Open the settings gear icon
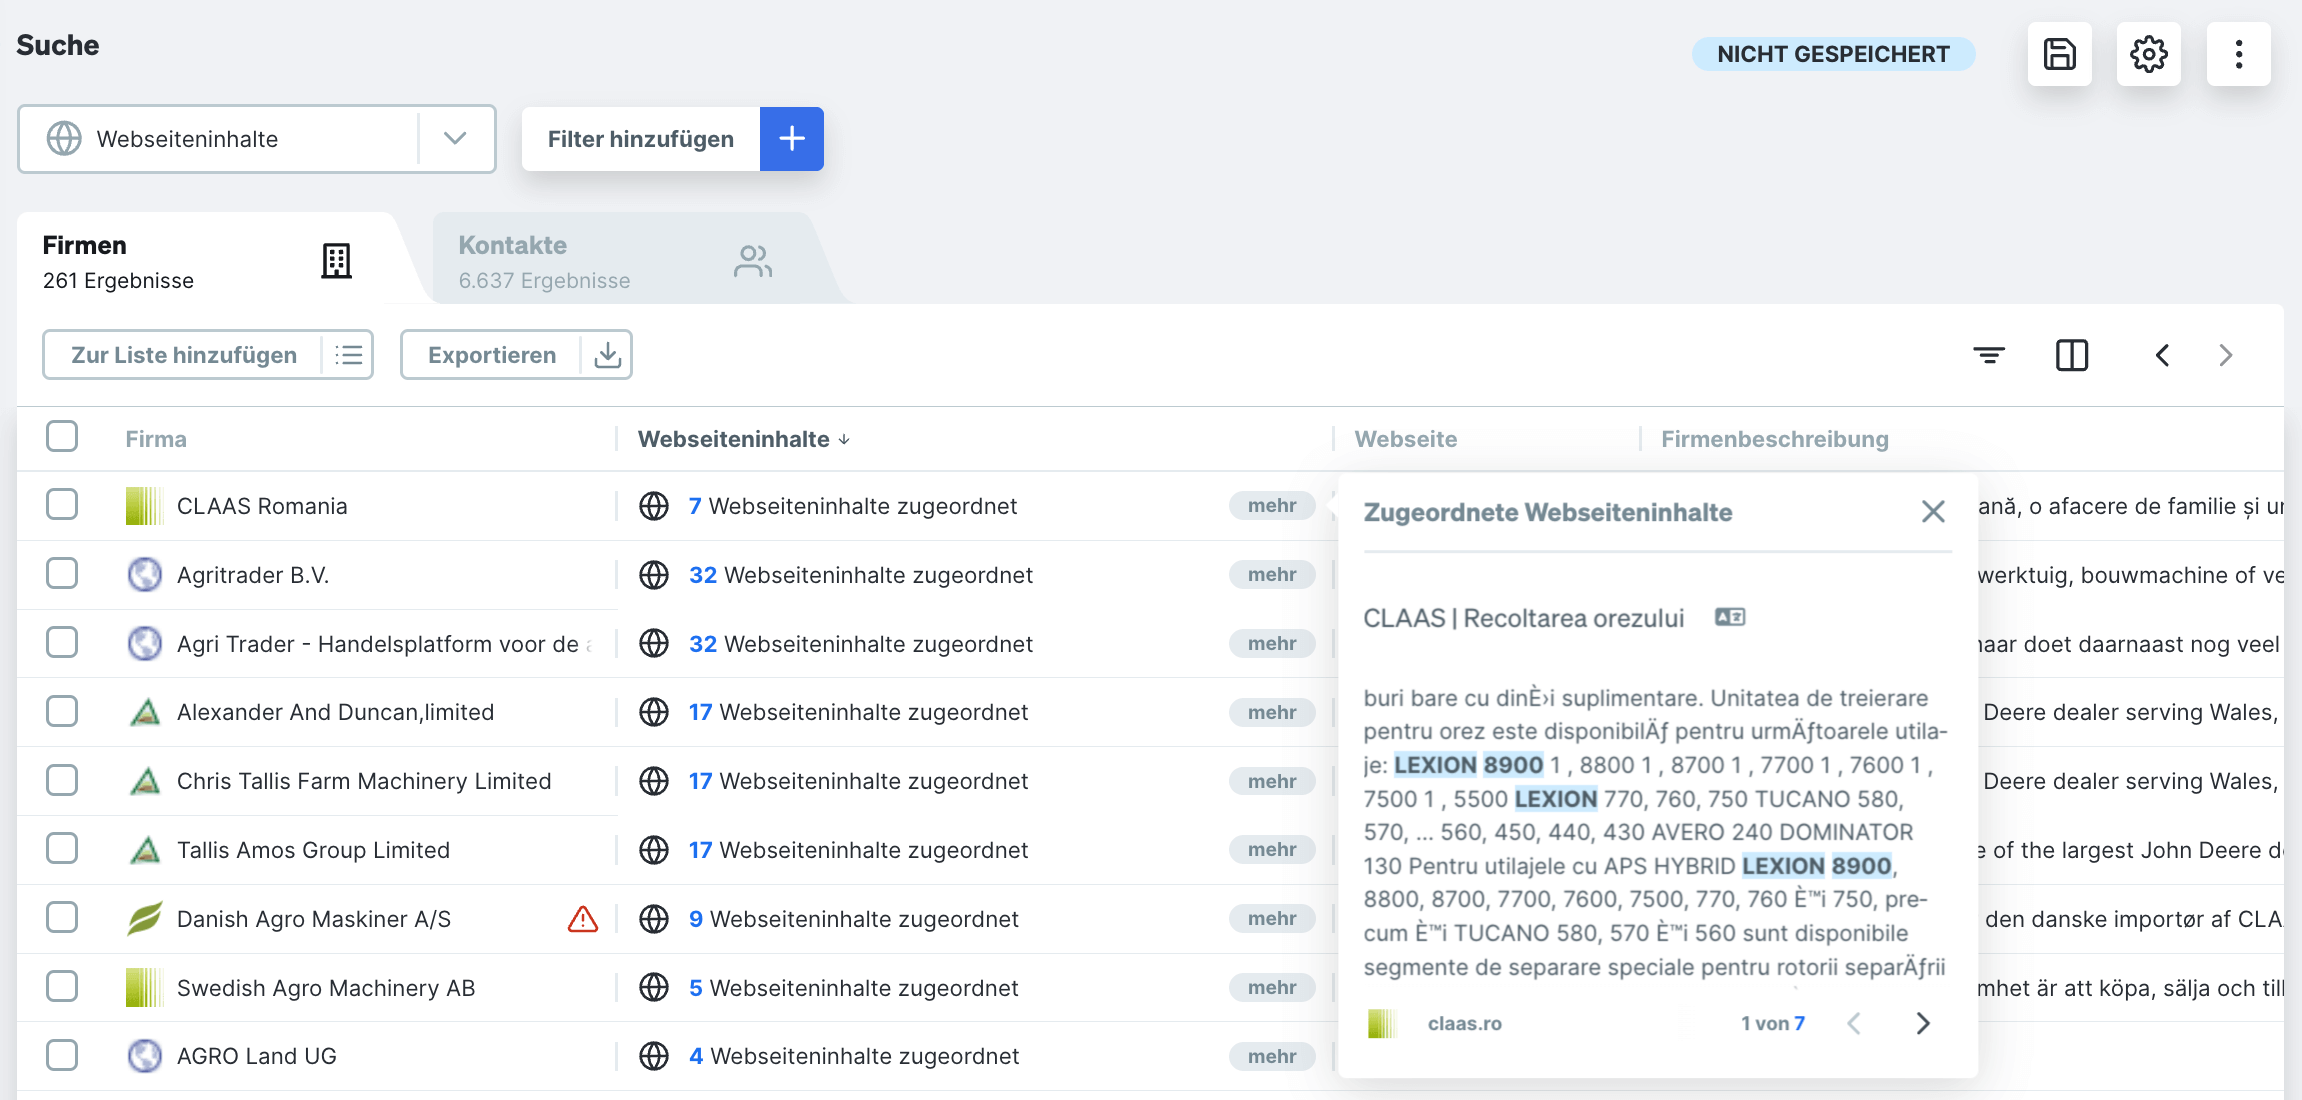Viewport: 2302px width, 1100px height. tap(2148, 54)
